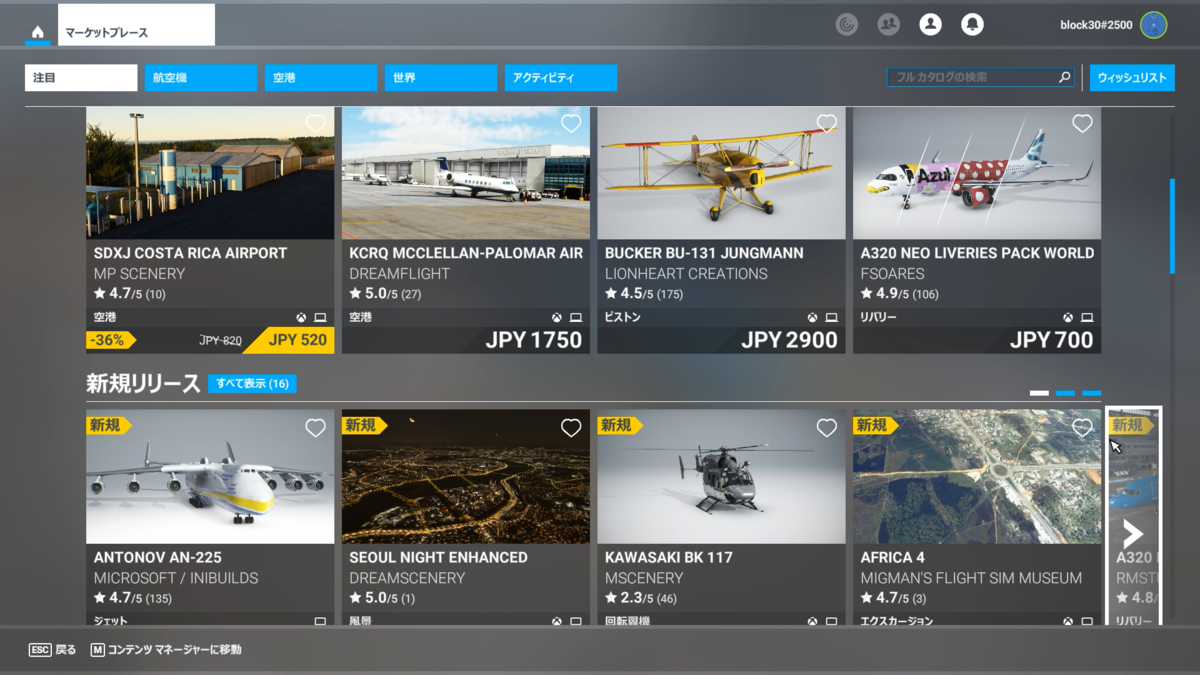The image size is (1200, 675).
Task: Open the user profile icon
Action: 930,25
